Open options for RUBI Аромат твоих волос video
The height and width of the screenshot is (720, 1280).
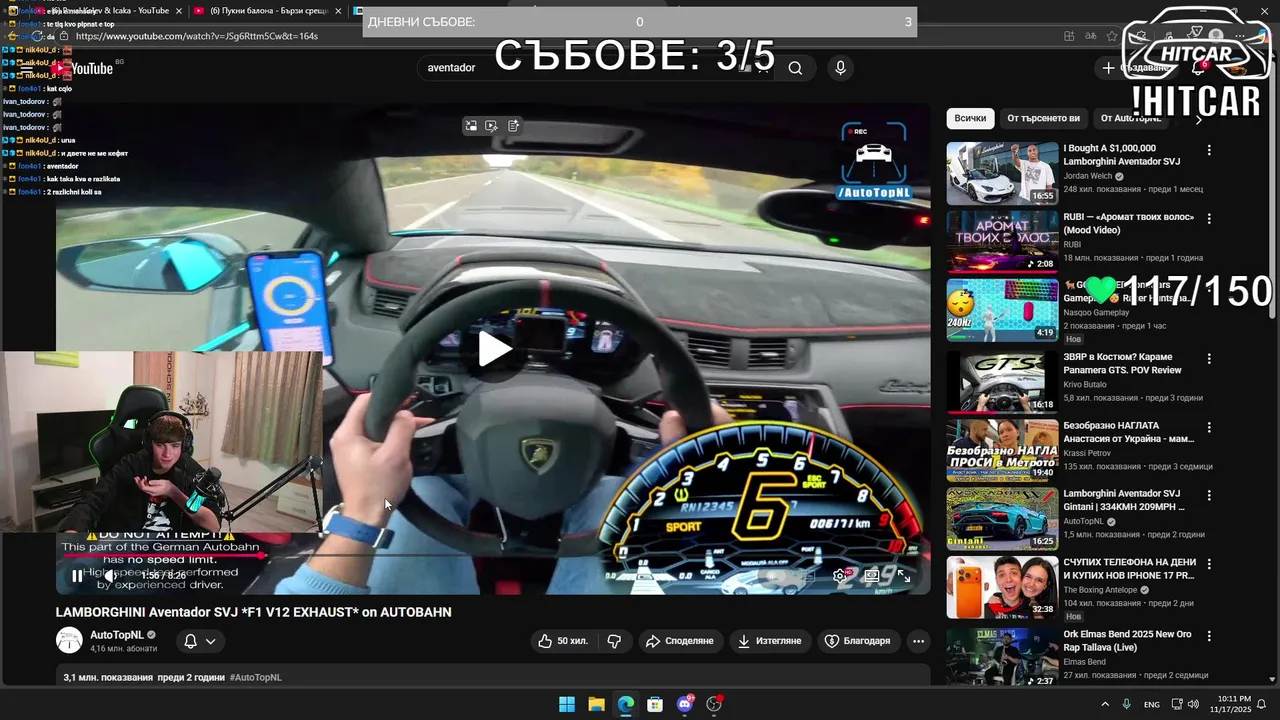1209,219
